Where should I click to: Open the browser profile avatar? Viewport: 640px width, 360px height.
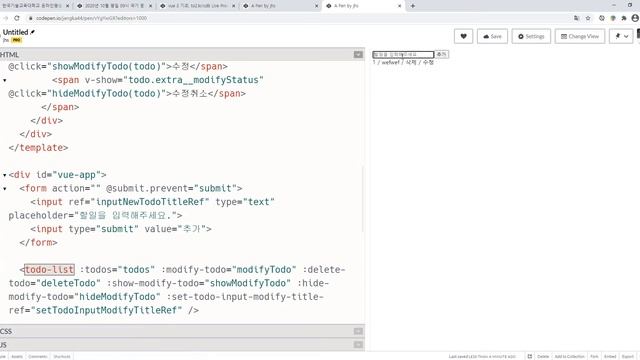[x=635, y=18]
